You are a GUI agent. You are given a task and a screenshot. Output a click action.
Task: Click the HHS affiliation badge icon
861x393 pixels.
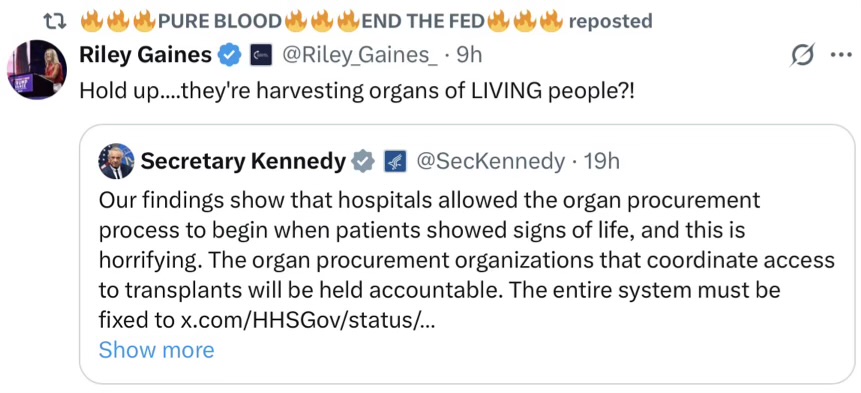pyautogui.click(x=395, y=162)
